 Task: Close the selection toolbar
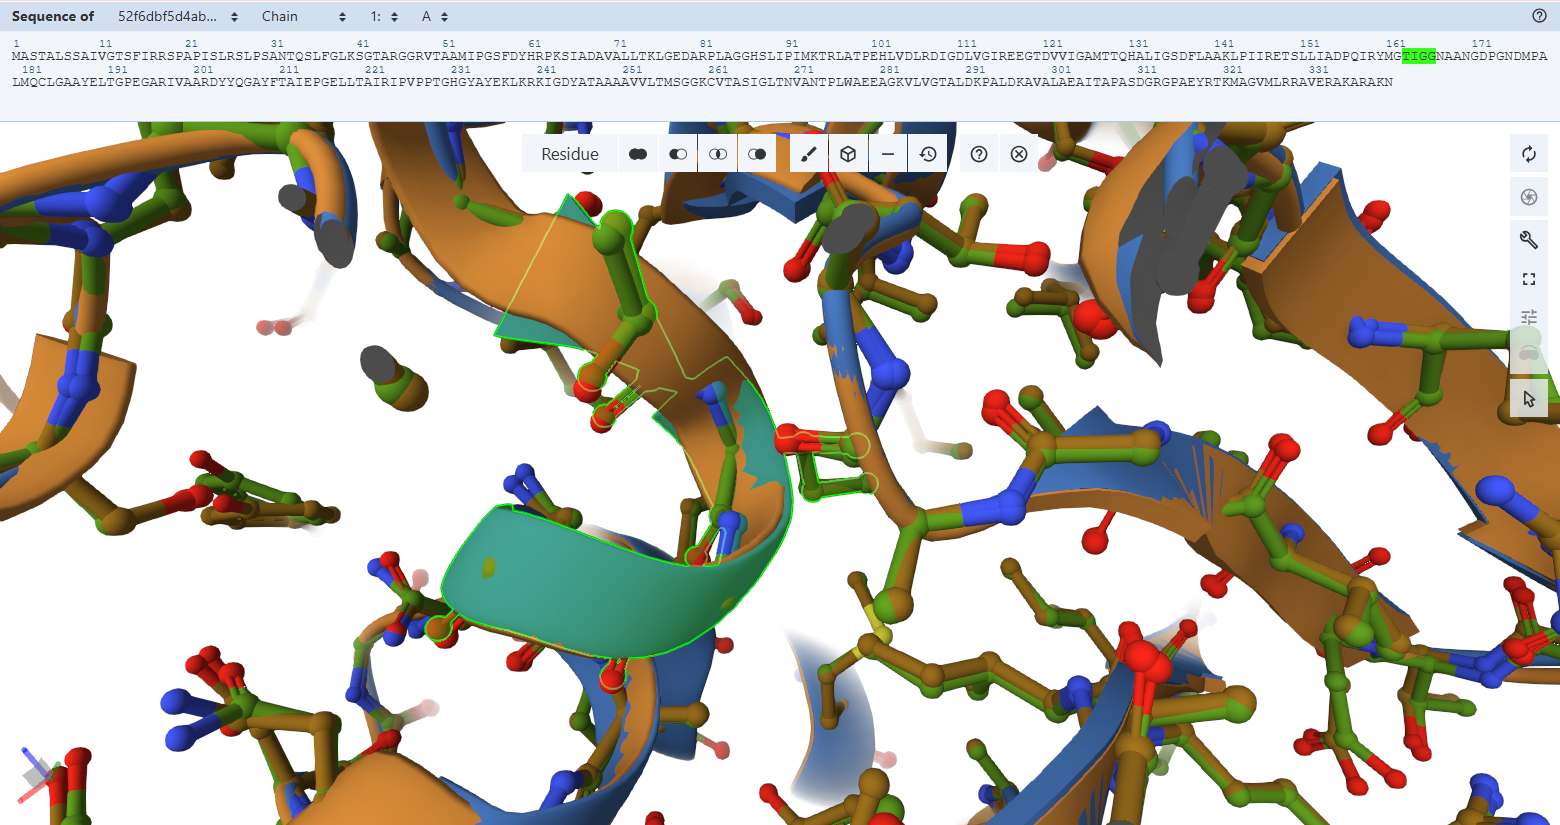(1019, 154)
